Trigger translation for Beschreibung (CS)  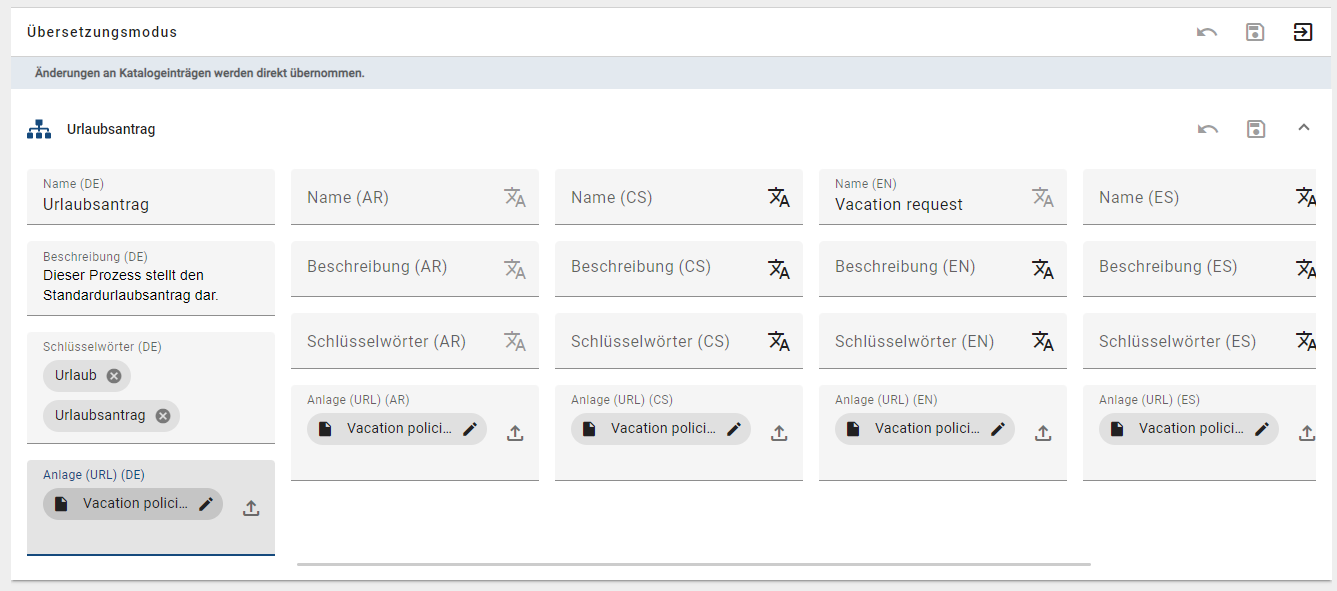pyautogui.click(x=780, y=269)
